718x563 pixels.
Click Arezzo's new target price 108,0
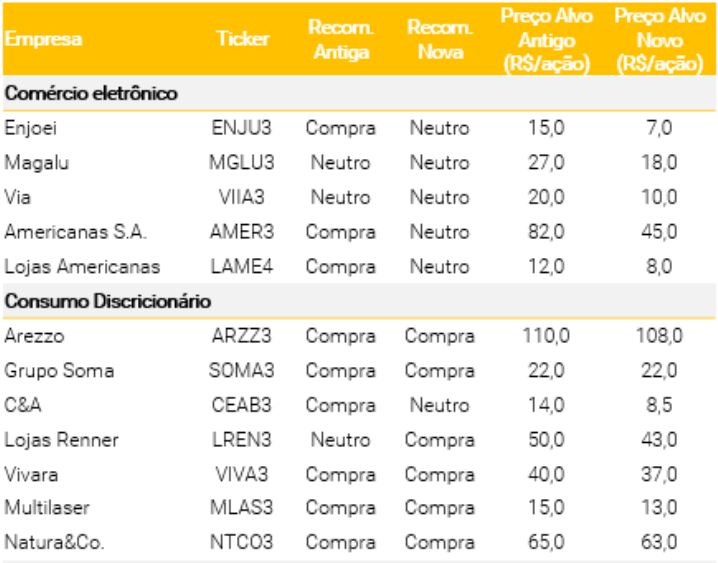pos(659,336)
